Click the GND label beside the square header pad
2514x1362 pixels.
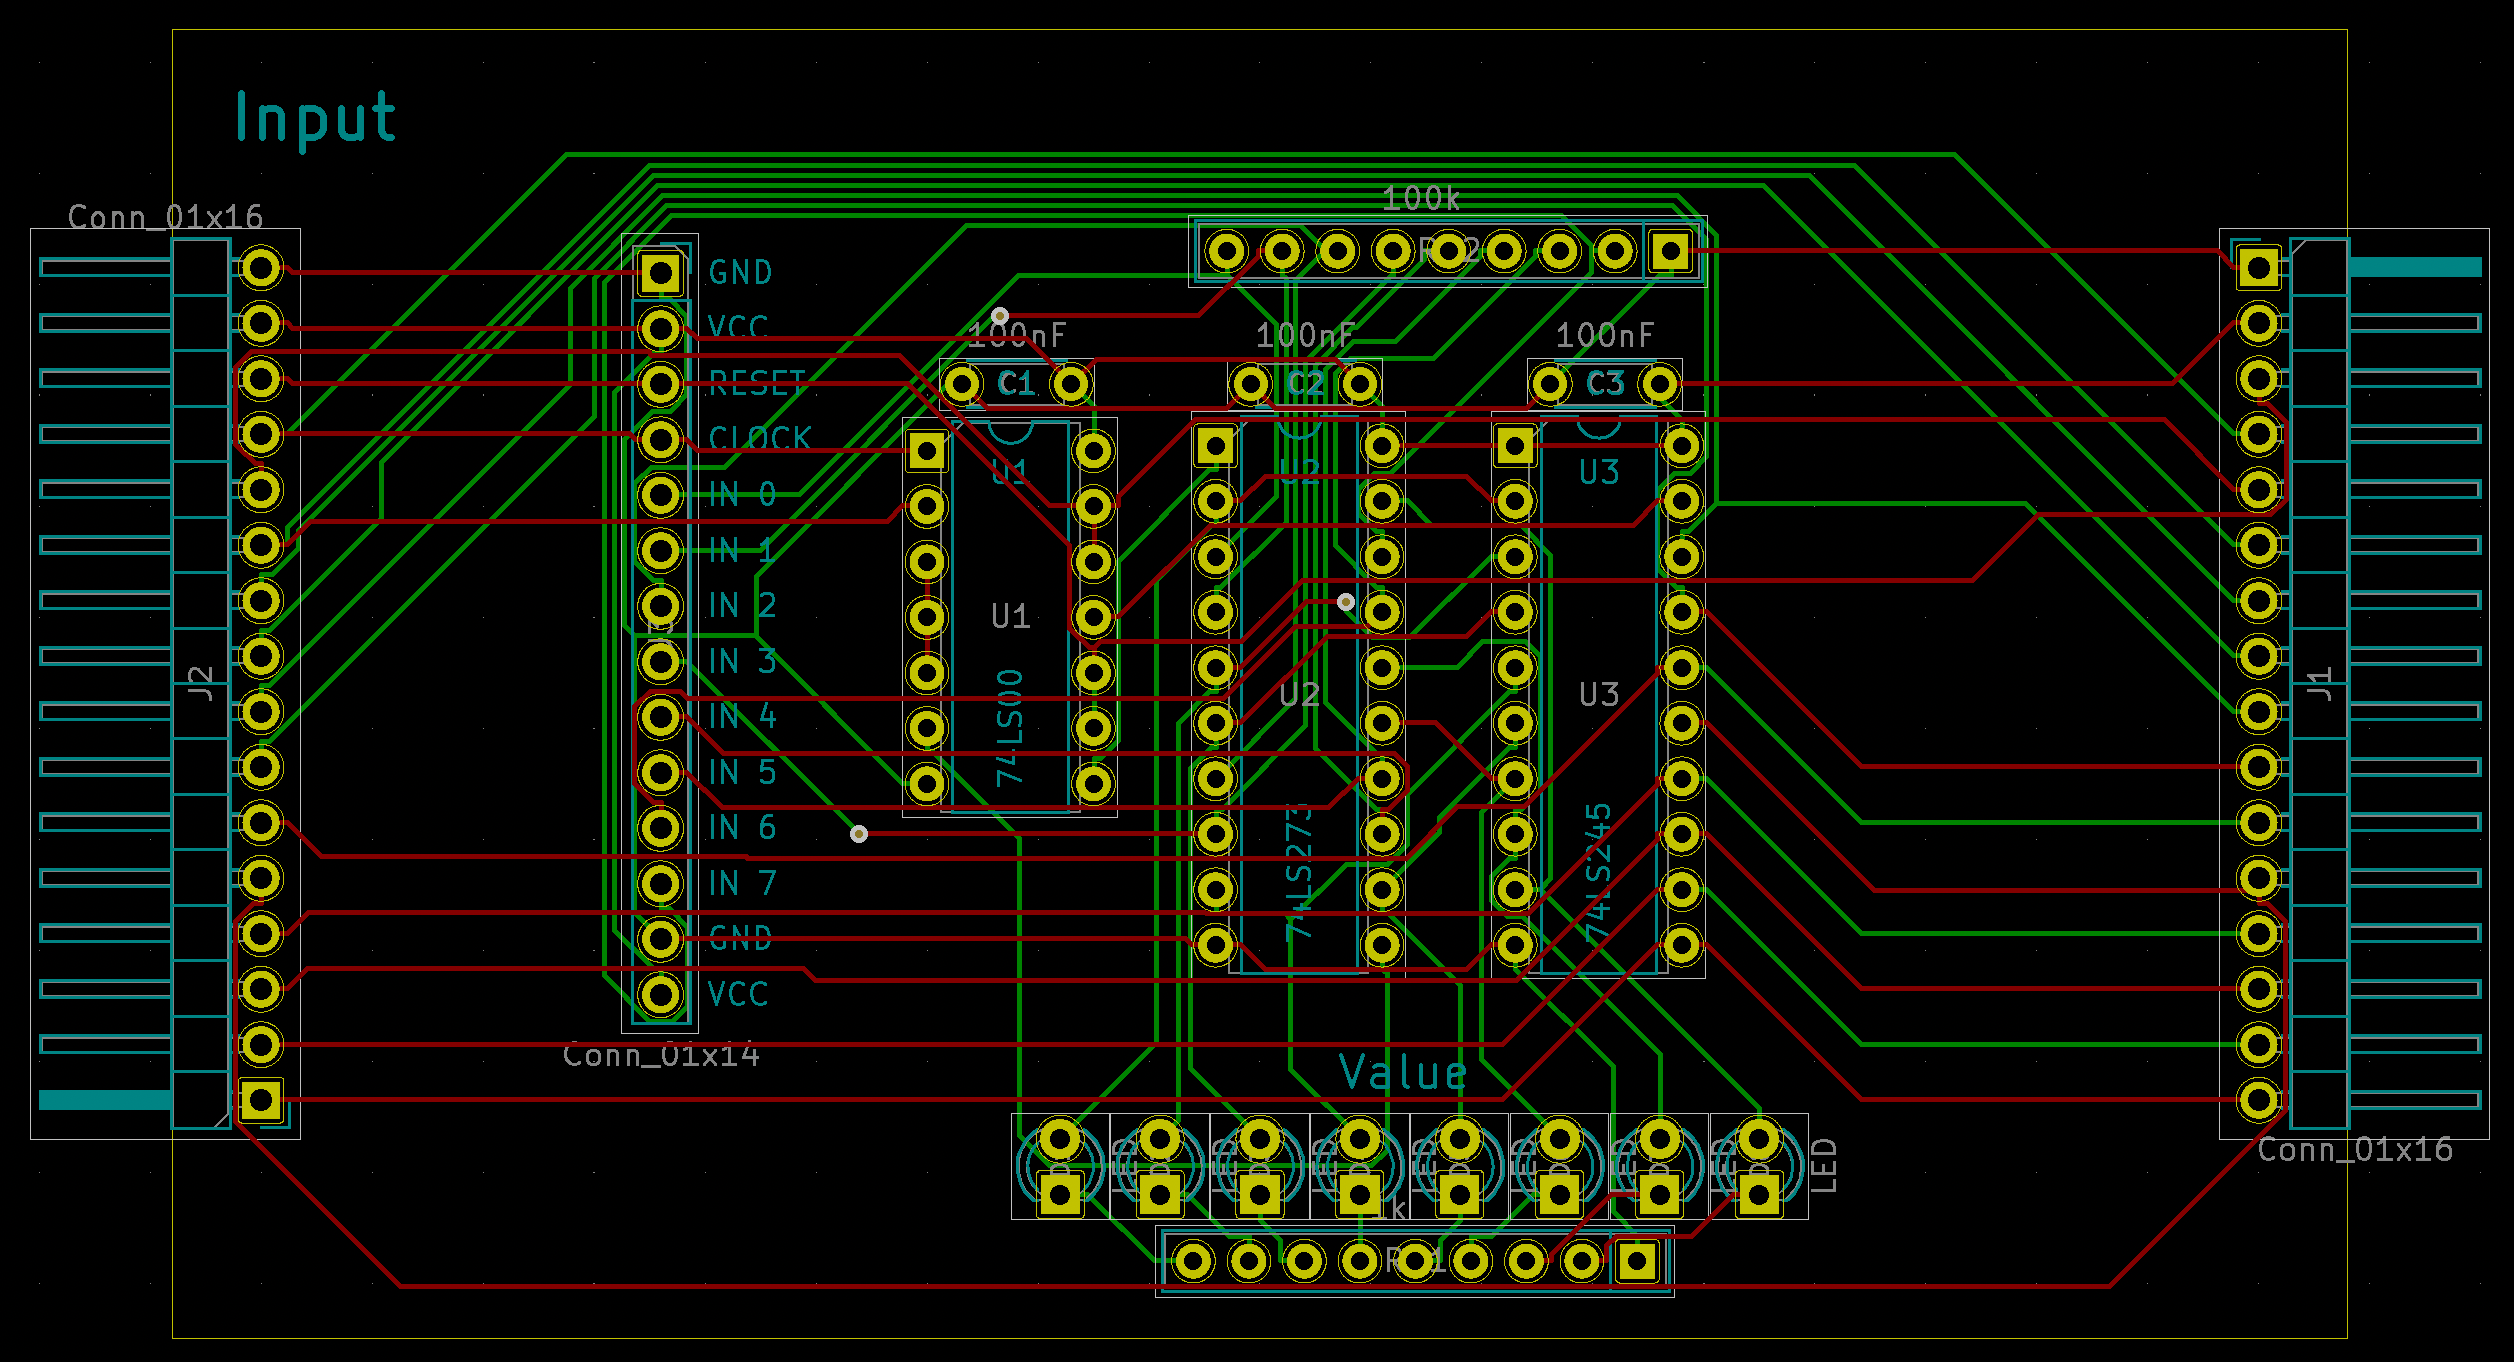[740, 272]
